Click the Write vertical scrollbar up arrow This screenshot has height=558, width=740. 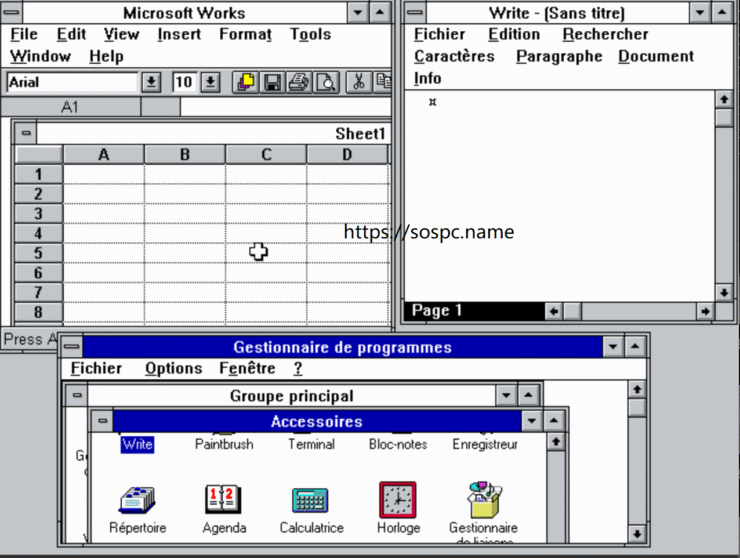point(724,100)
